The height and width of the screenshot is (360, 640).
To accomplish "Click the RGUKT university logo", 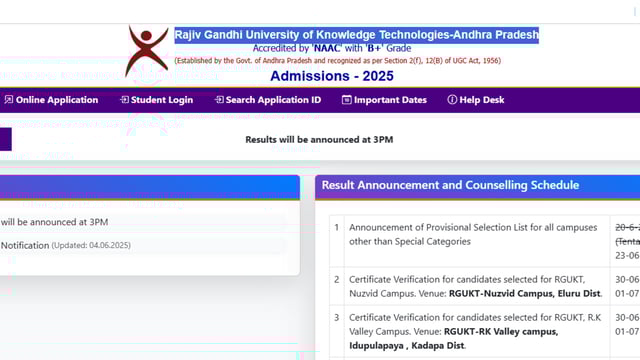I will pyautogui.click(x=147, y=51).
